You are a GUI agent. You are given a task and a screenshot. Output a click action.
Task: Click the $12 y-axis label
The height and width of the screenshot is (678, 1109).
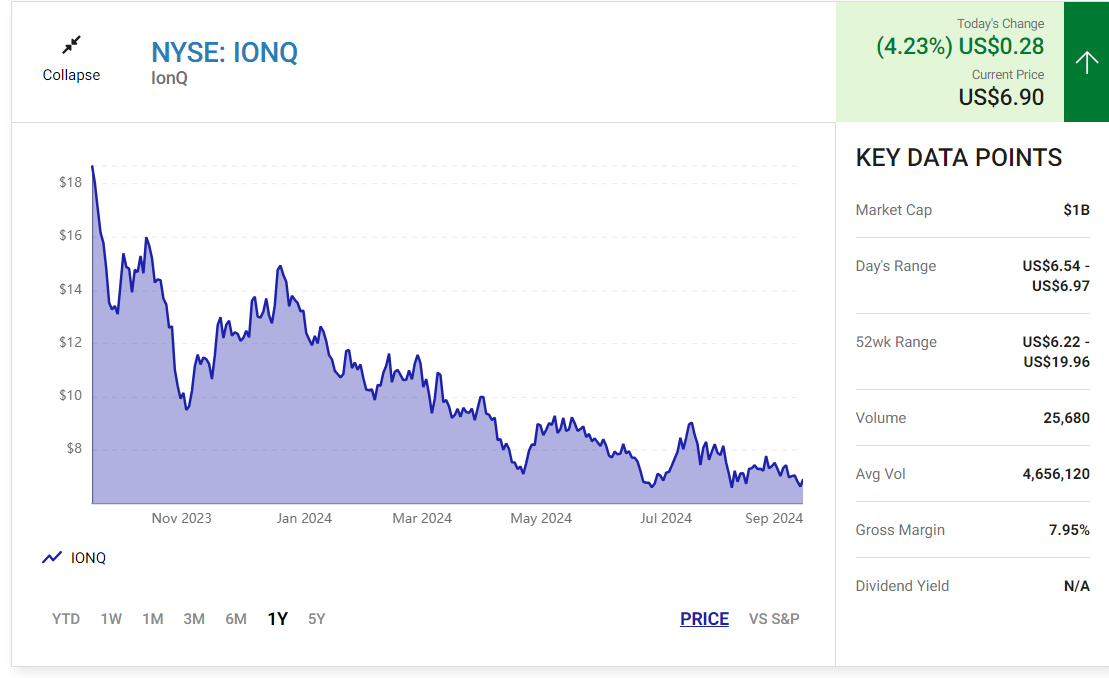pyautogui.click(x=71, y=342)
